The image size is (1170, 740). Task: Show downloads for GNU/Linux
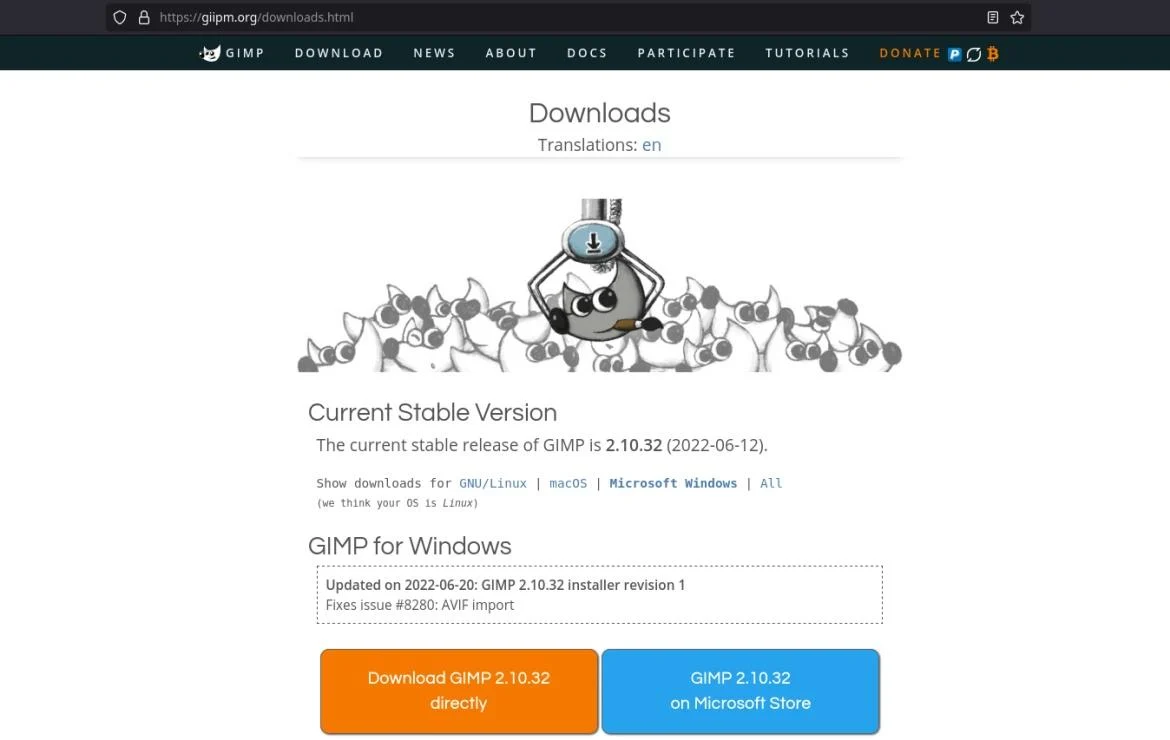[493, 483]
